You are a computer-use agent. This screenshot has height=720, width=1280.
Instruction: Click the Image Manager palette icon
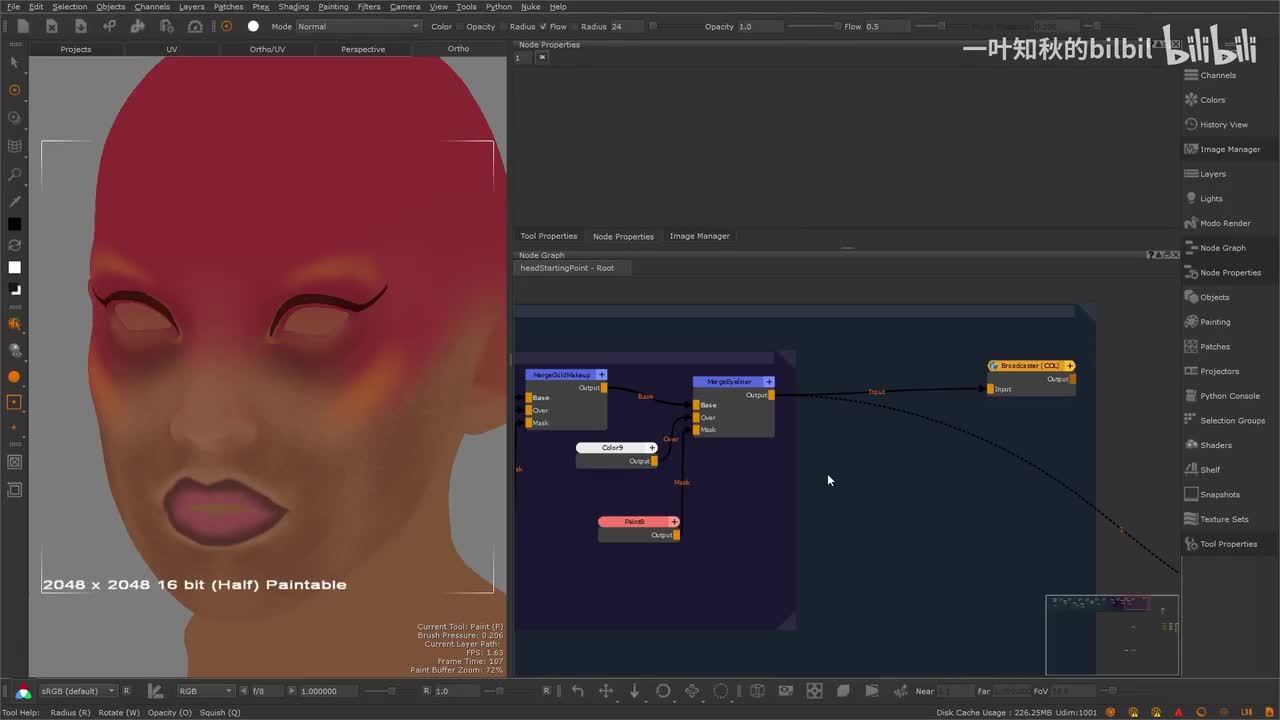pos(1191,149)
